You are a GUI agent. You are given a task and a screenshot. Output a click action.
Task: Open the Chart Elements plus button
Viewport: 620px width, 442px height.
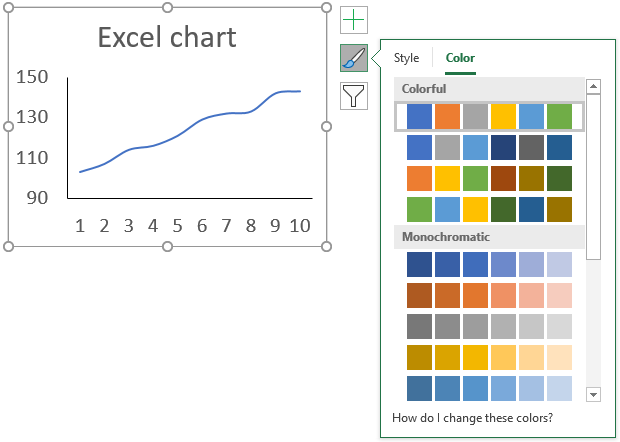[354, 20]
